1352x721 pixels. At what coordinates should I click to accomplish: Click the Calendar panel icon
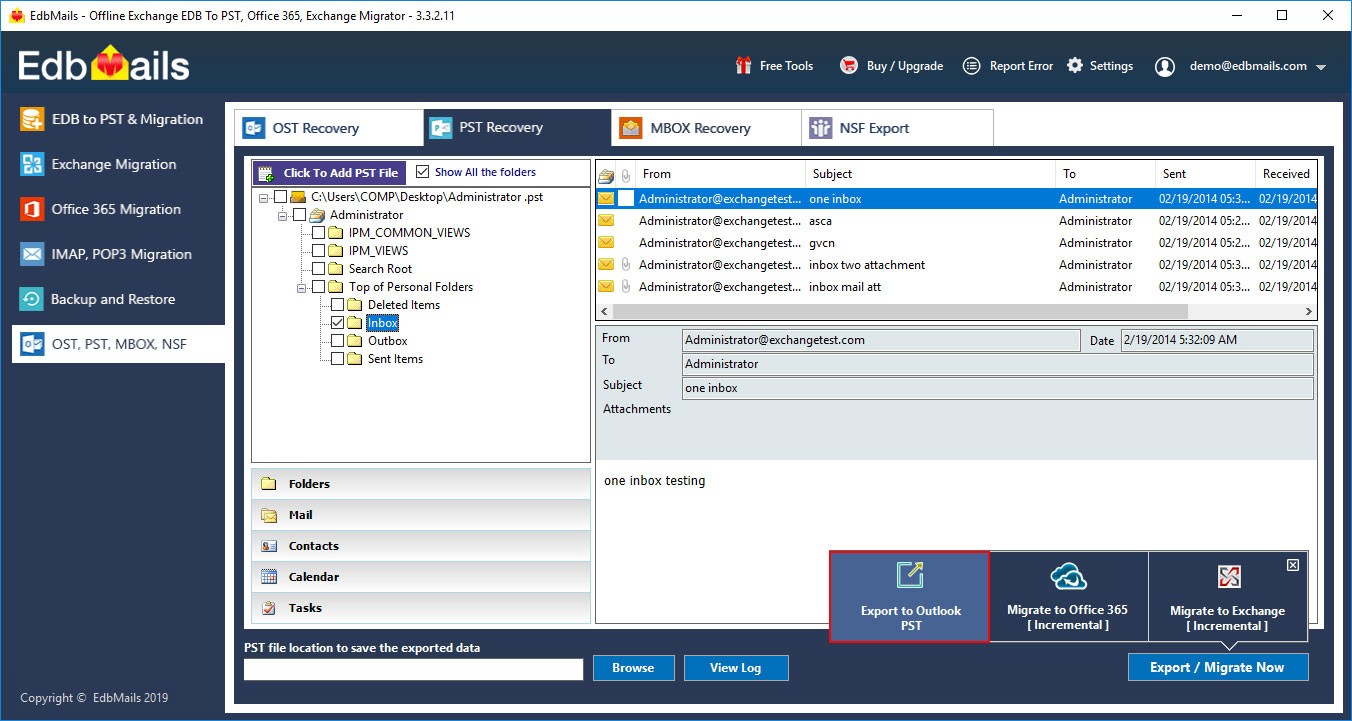tap(269, 577)
